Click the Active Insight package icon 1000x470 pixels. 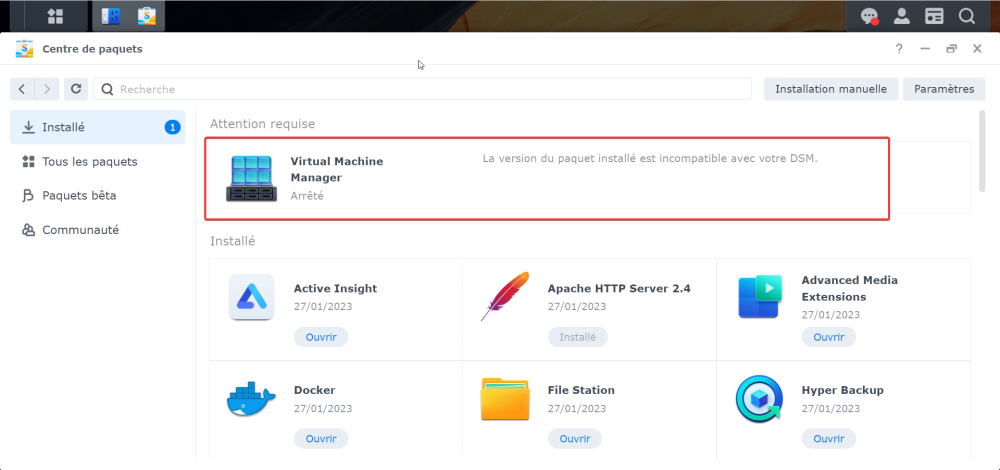pos(251,297)
